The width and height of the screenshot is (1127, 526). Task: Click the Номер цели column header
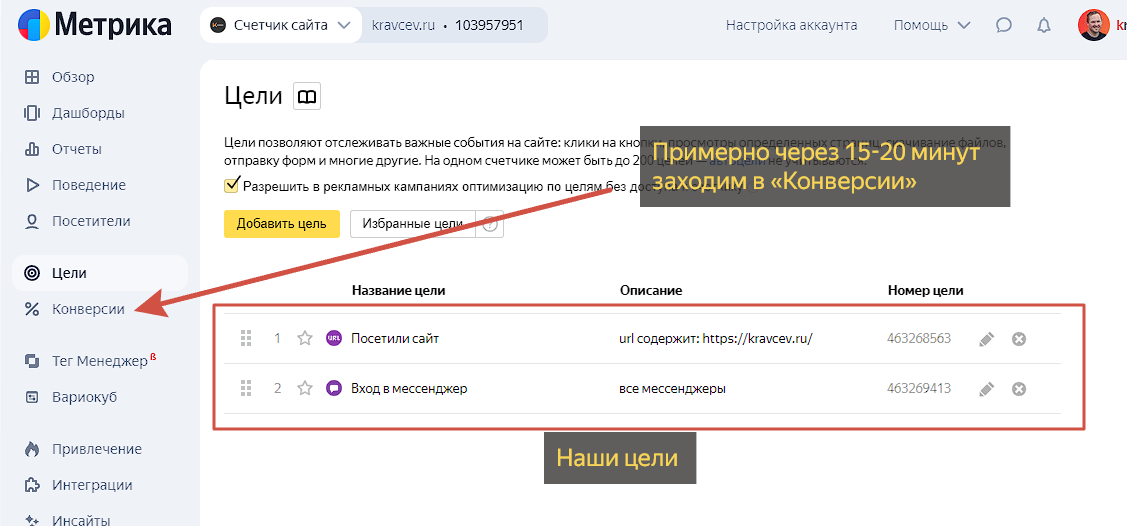click(x=926, y=290)
